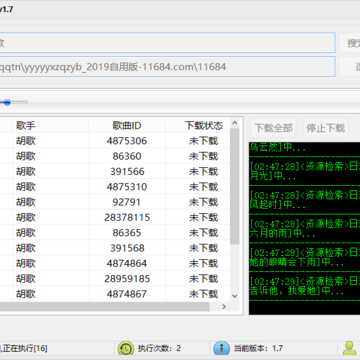The width and height of the screenshot is (360, 360).
Task: Select the row with song ID 4875306
Action: [x=115, y=141]
